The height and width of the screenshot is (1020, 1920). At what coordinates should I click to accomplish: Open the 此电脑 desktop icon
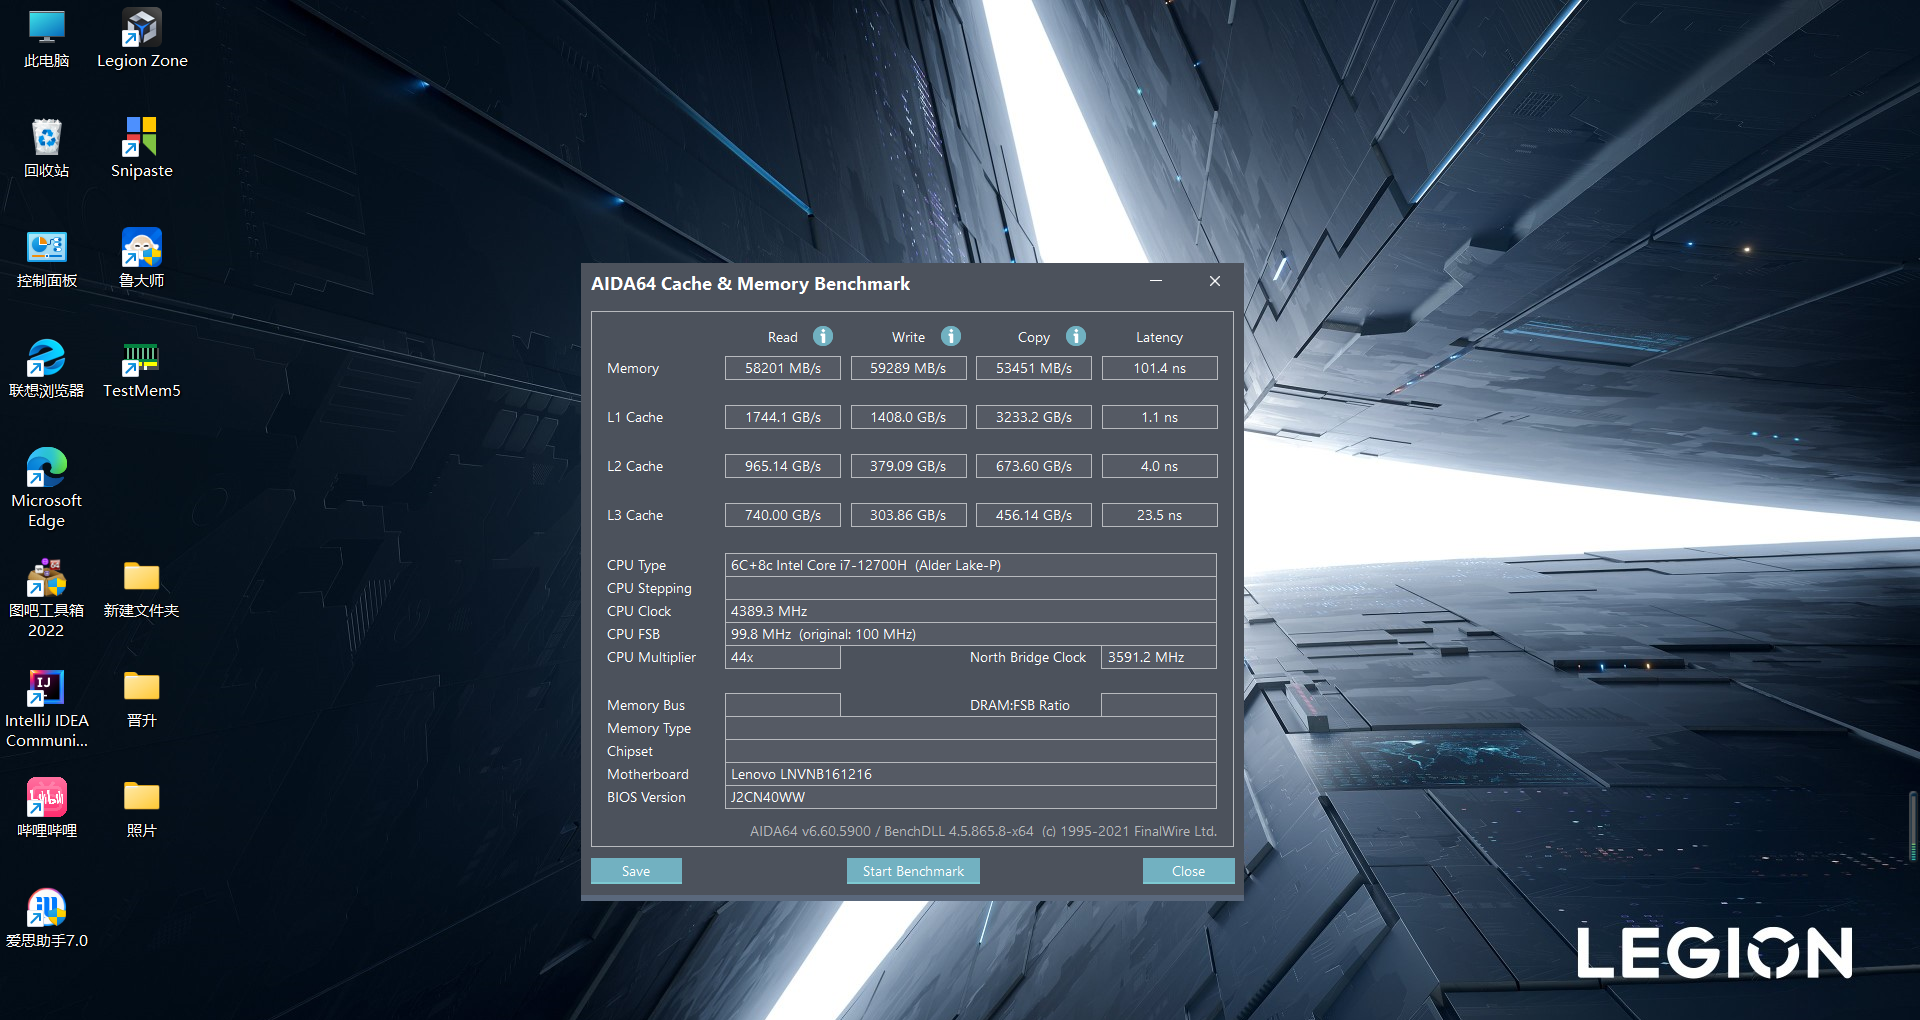coord(46,39)
